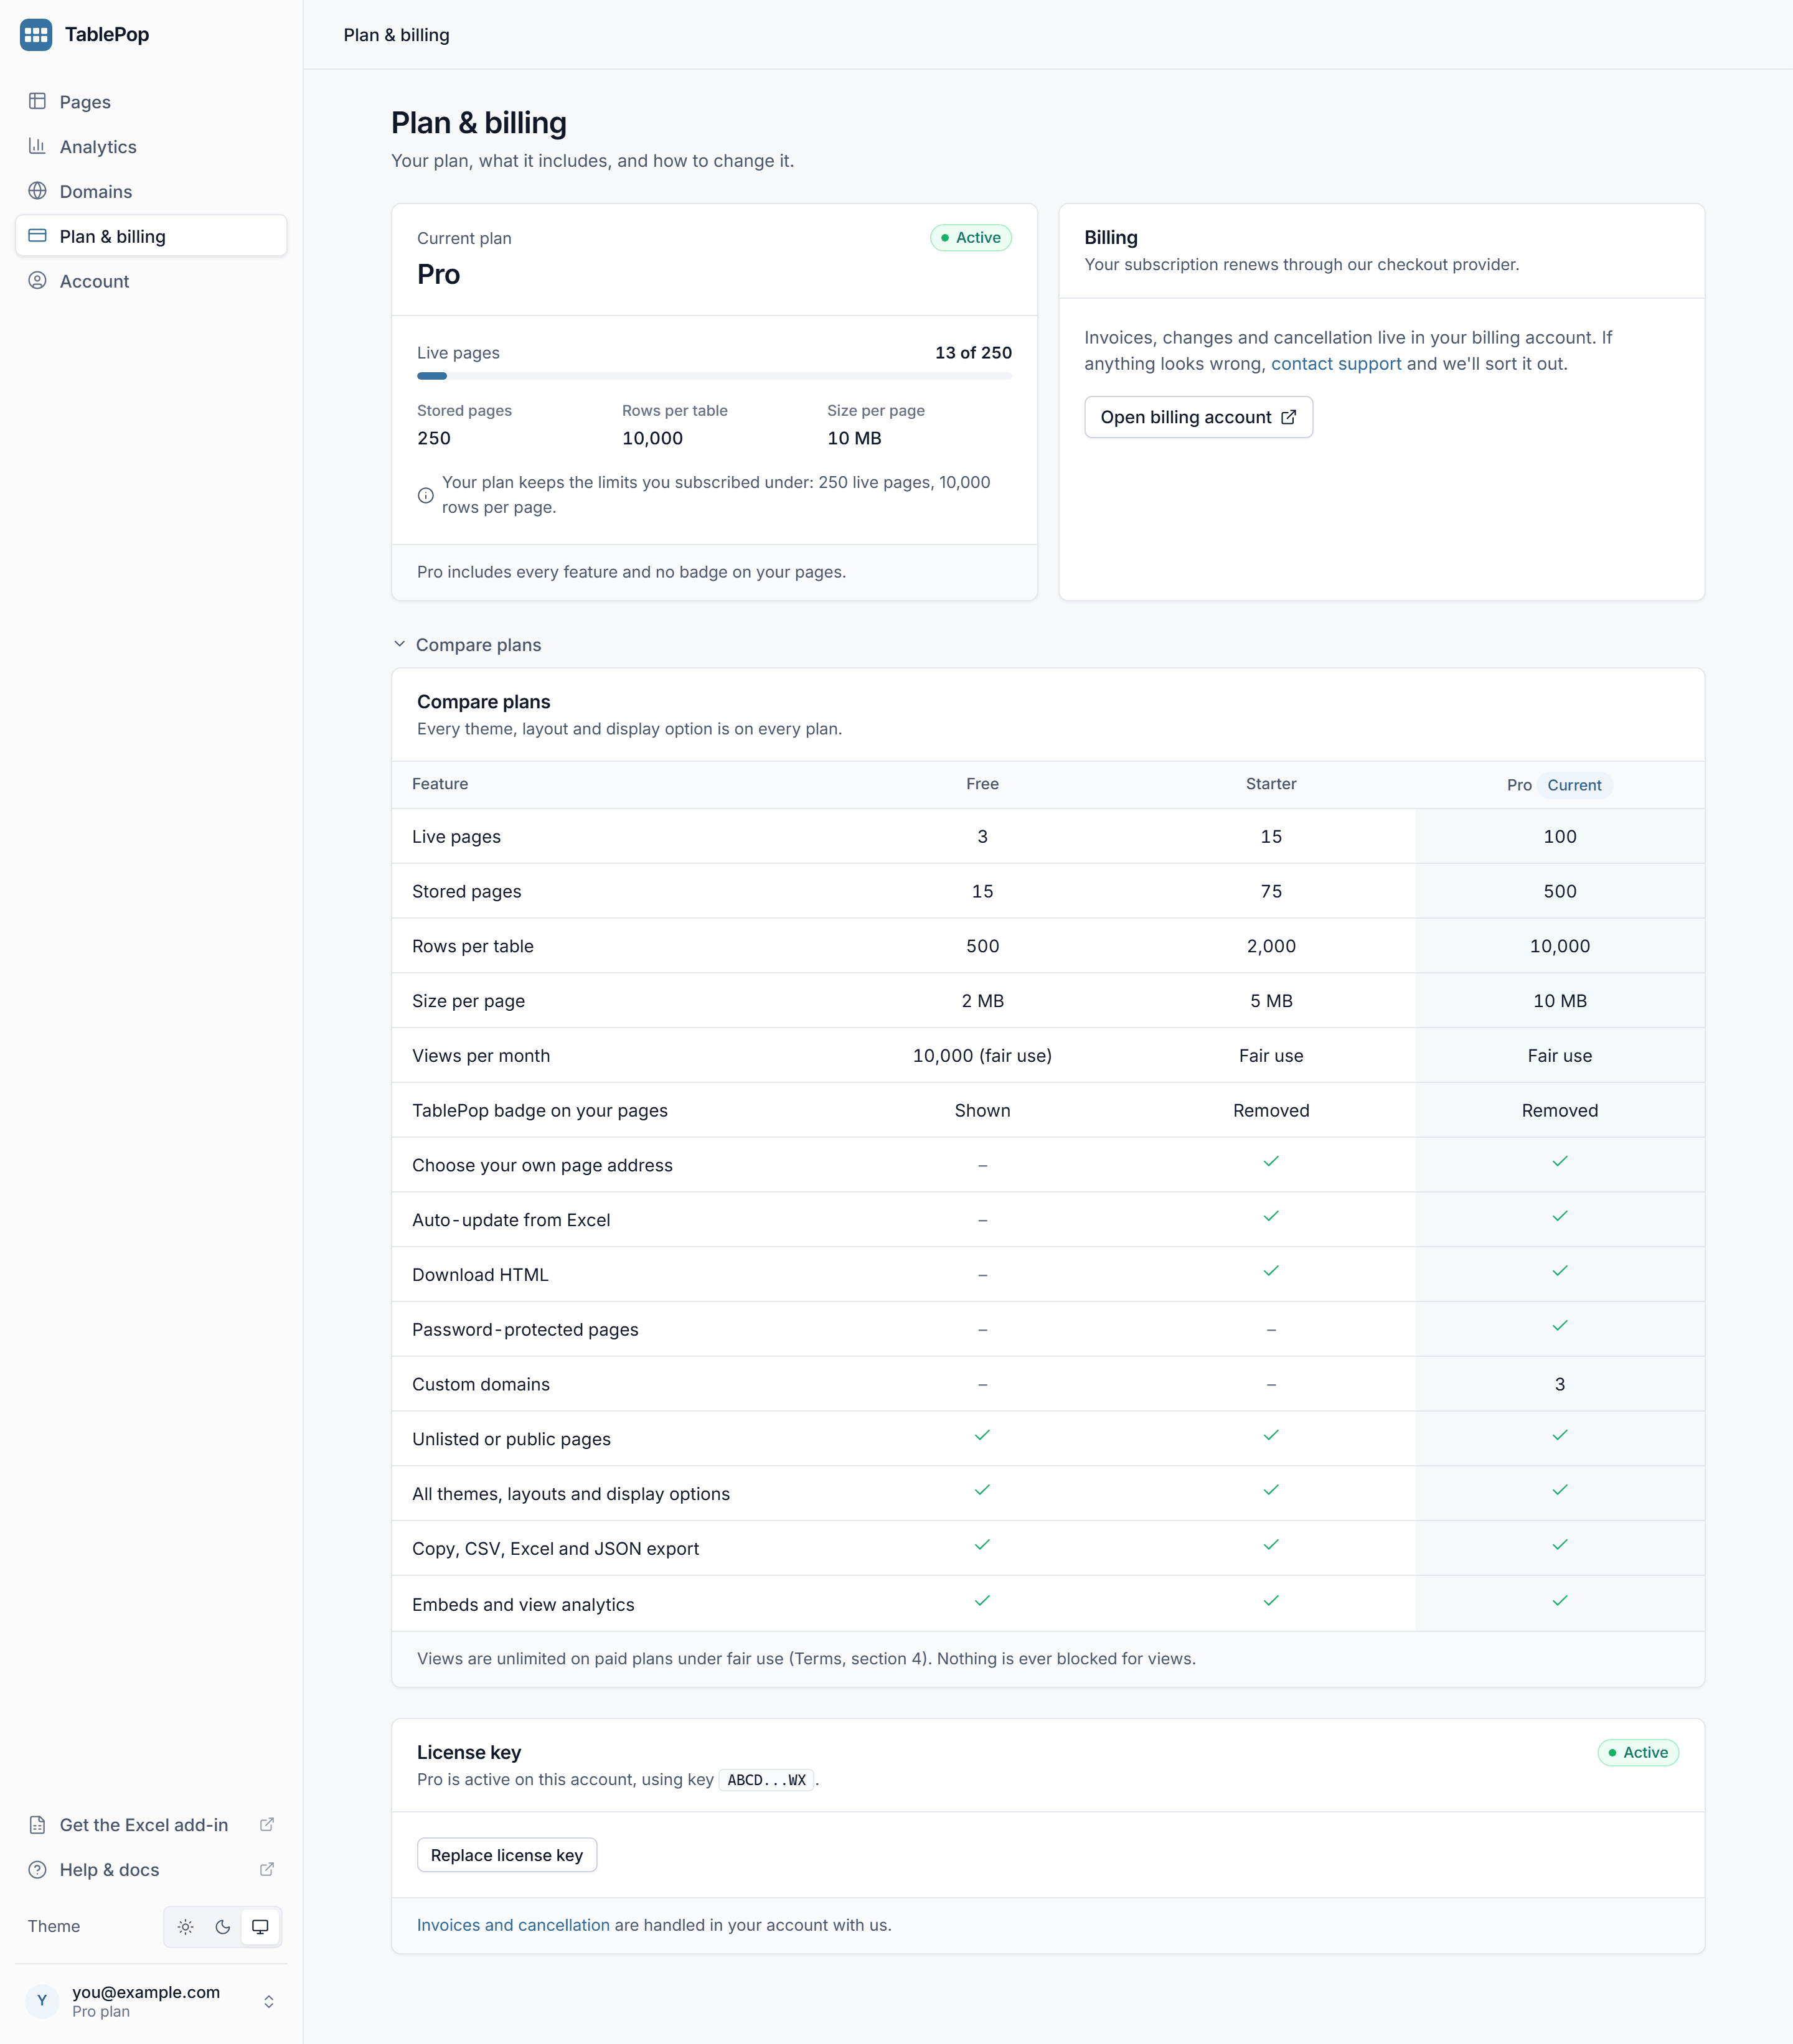
Task: Click the Plan & billing breadcrumb in top bar
Action: pyautogui.click(x=396, y=35)
